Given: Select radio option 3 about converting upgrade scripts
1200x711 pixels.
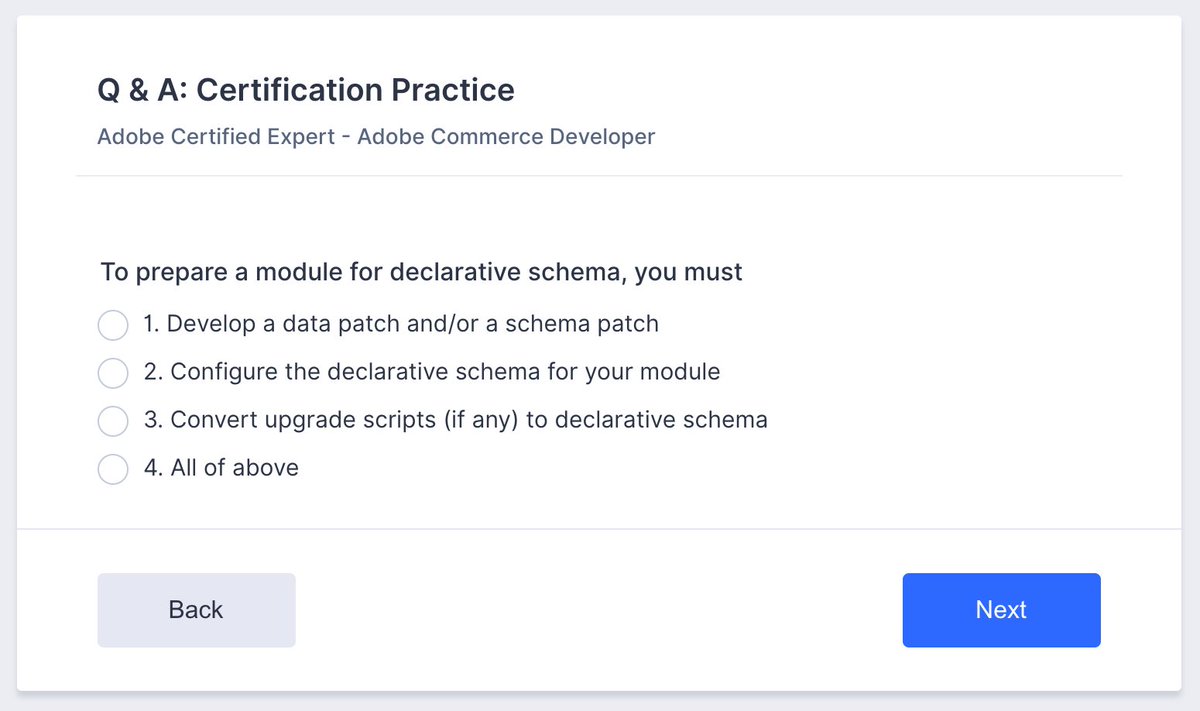Looking at the screenshot, I should click(x=113, y=421).
